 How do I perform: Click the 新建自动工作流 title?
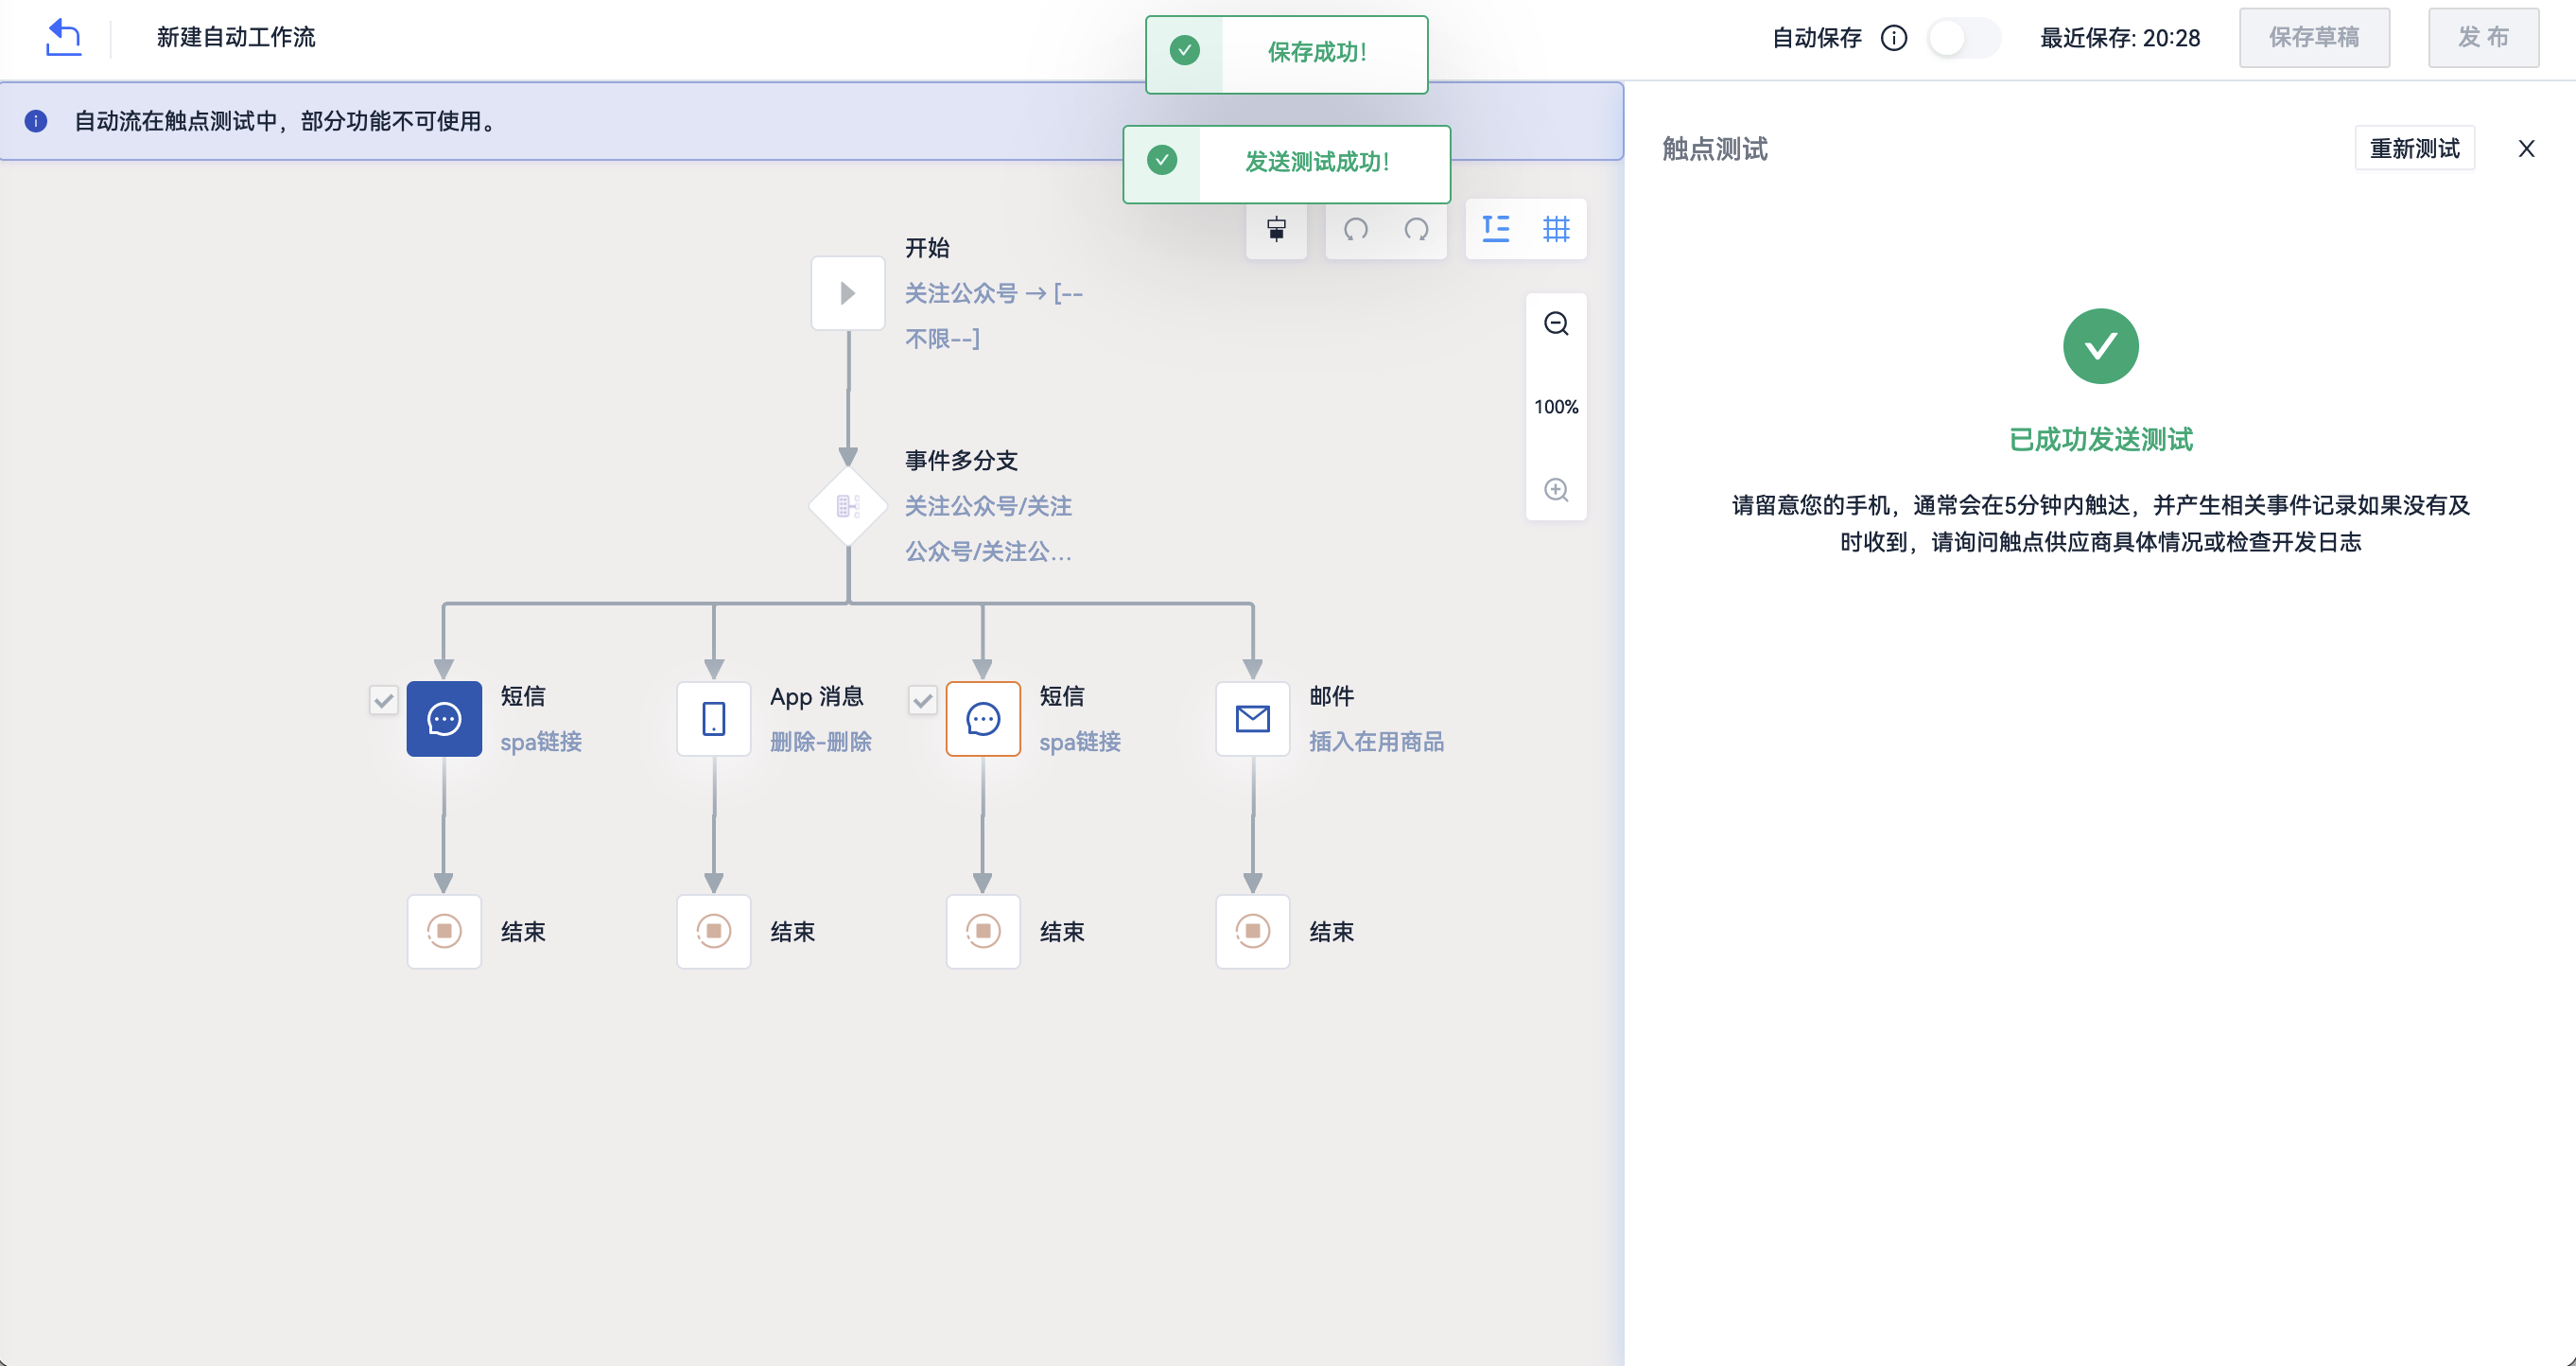tap(236, 37)
